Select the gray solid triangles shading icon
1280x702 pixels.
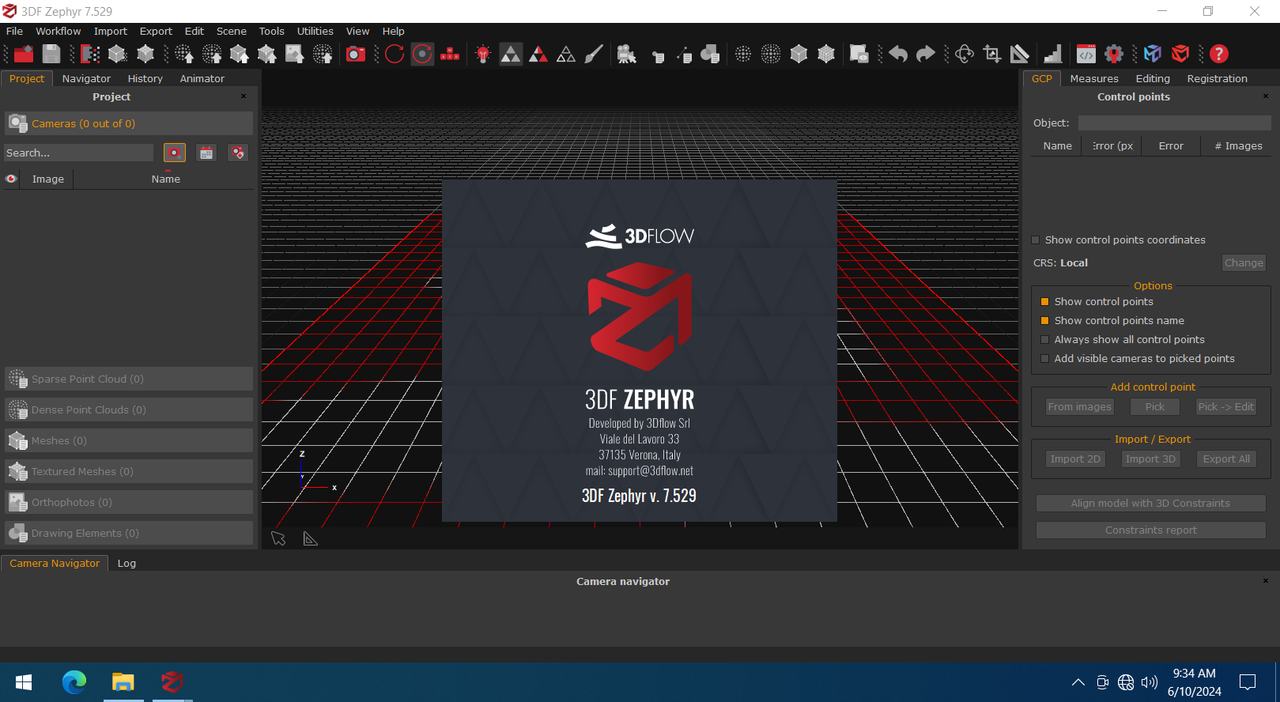[511, 54]
